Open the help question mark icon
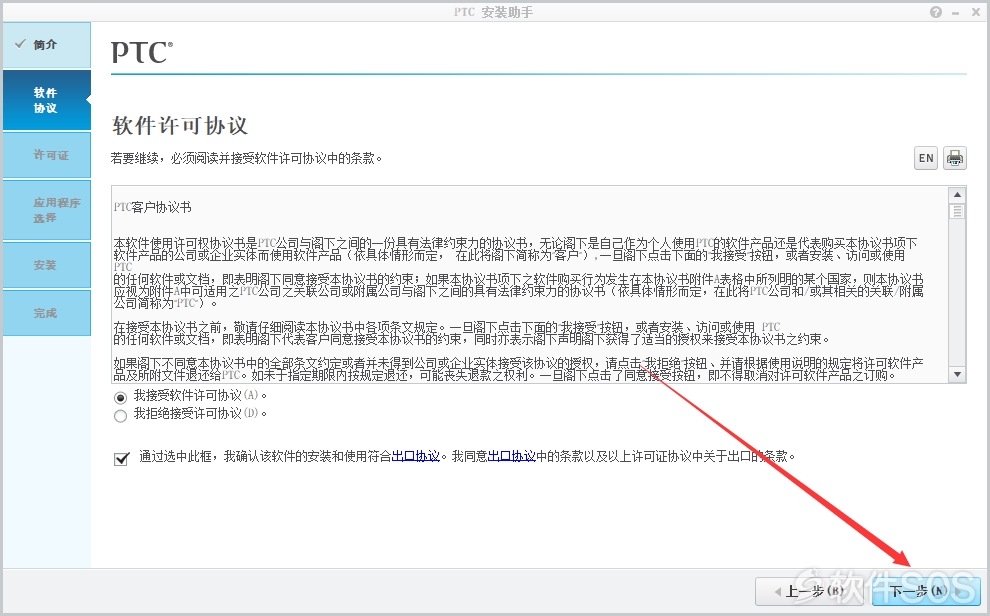 936,12
